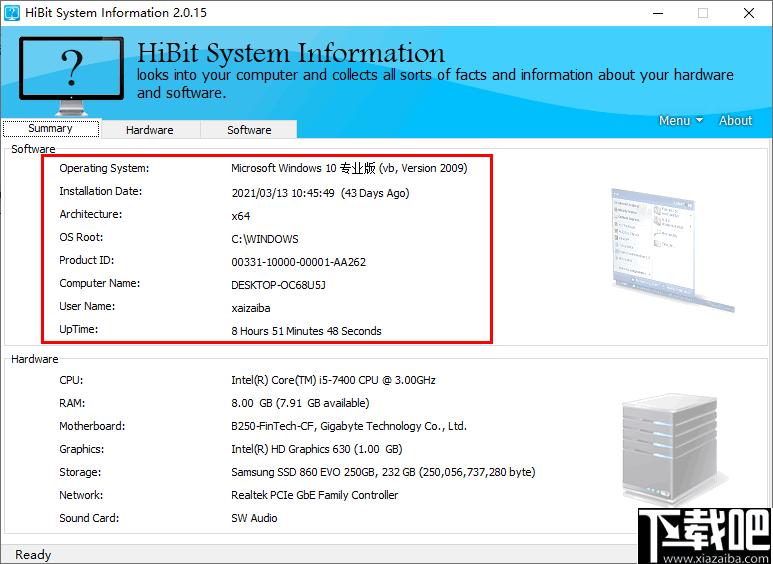Click the About link

click(736, 120)
